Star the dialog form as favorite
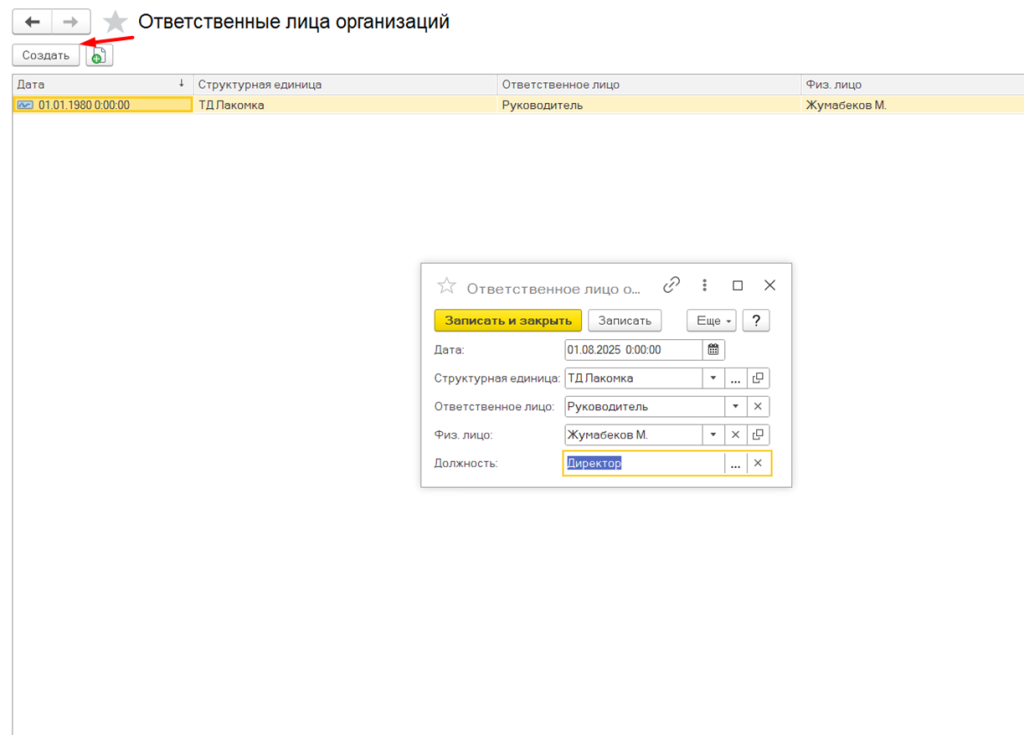 point(447,286)
